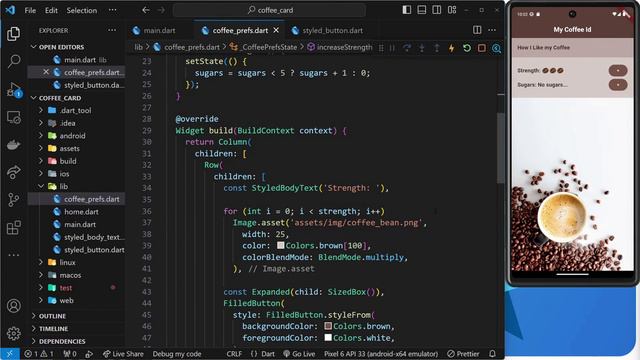Image resolution: width=640 pixels, height=360 pixels.
Task: Open the Edit menu
Action: pos(51,10)
